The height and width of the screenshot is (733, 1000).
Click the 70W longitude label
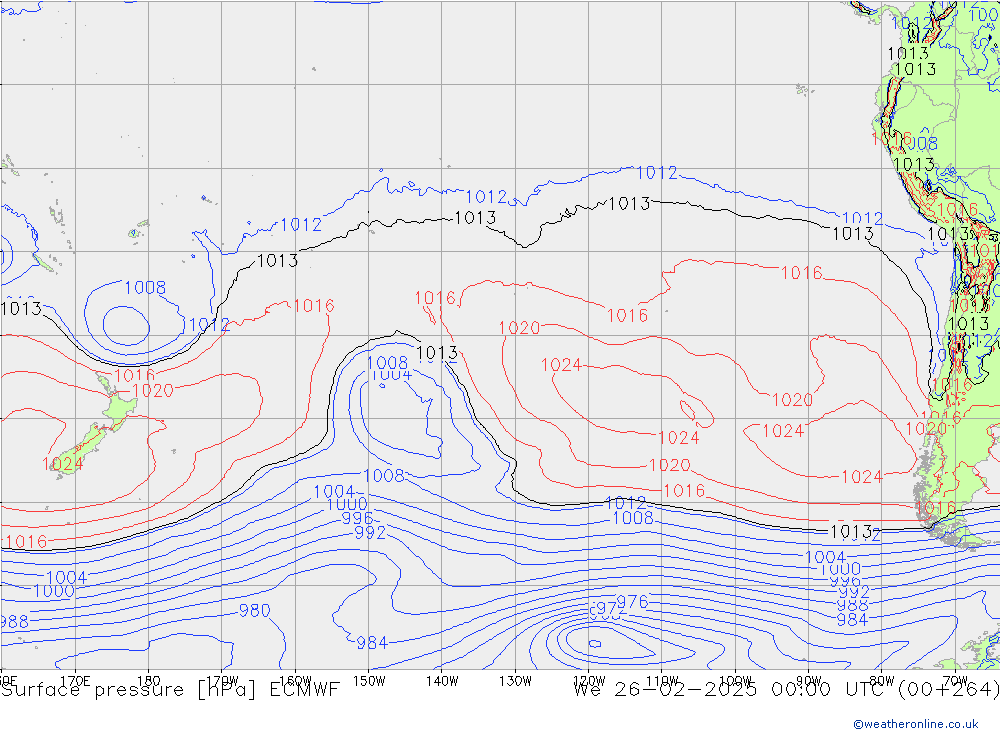[955, 681]
